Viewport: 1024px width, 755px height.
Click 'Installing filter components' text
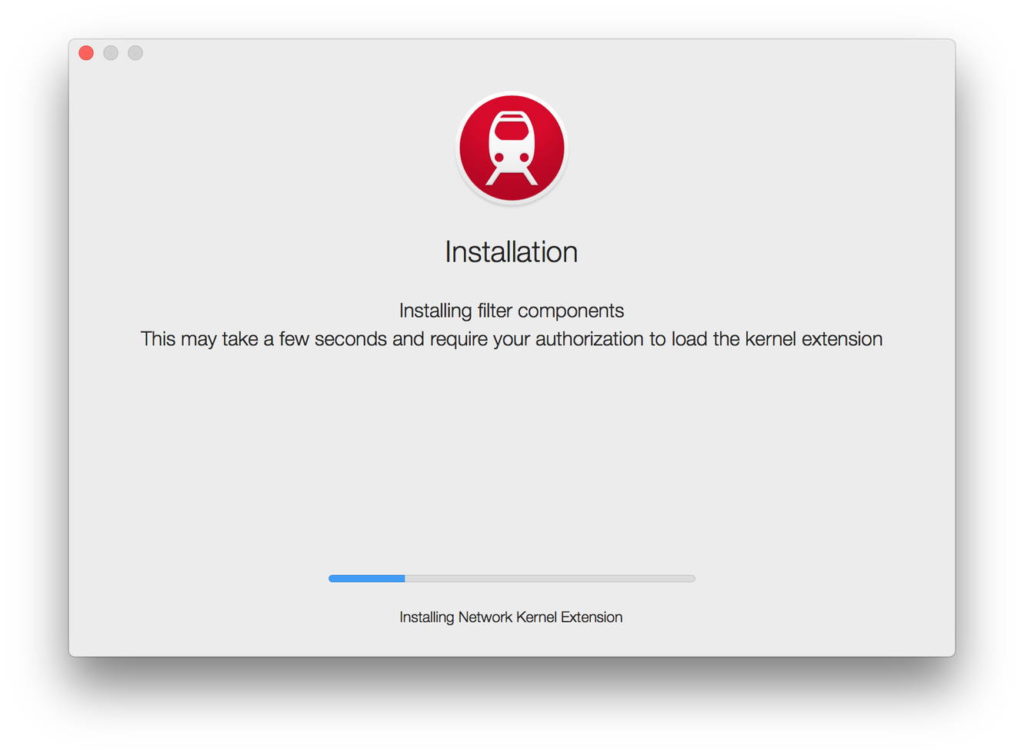tap(511, 310)
